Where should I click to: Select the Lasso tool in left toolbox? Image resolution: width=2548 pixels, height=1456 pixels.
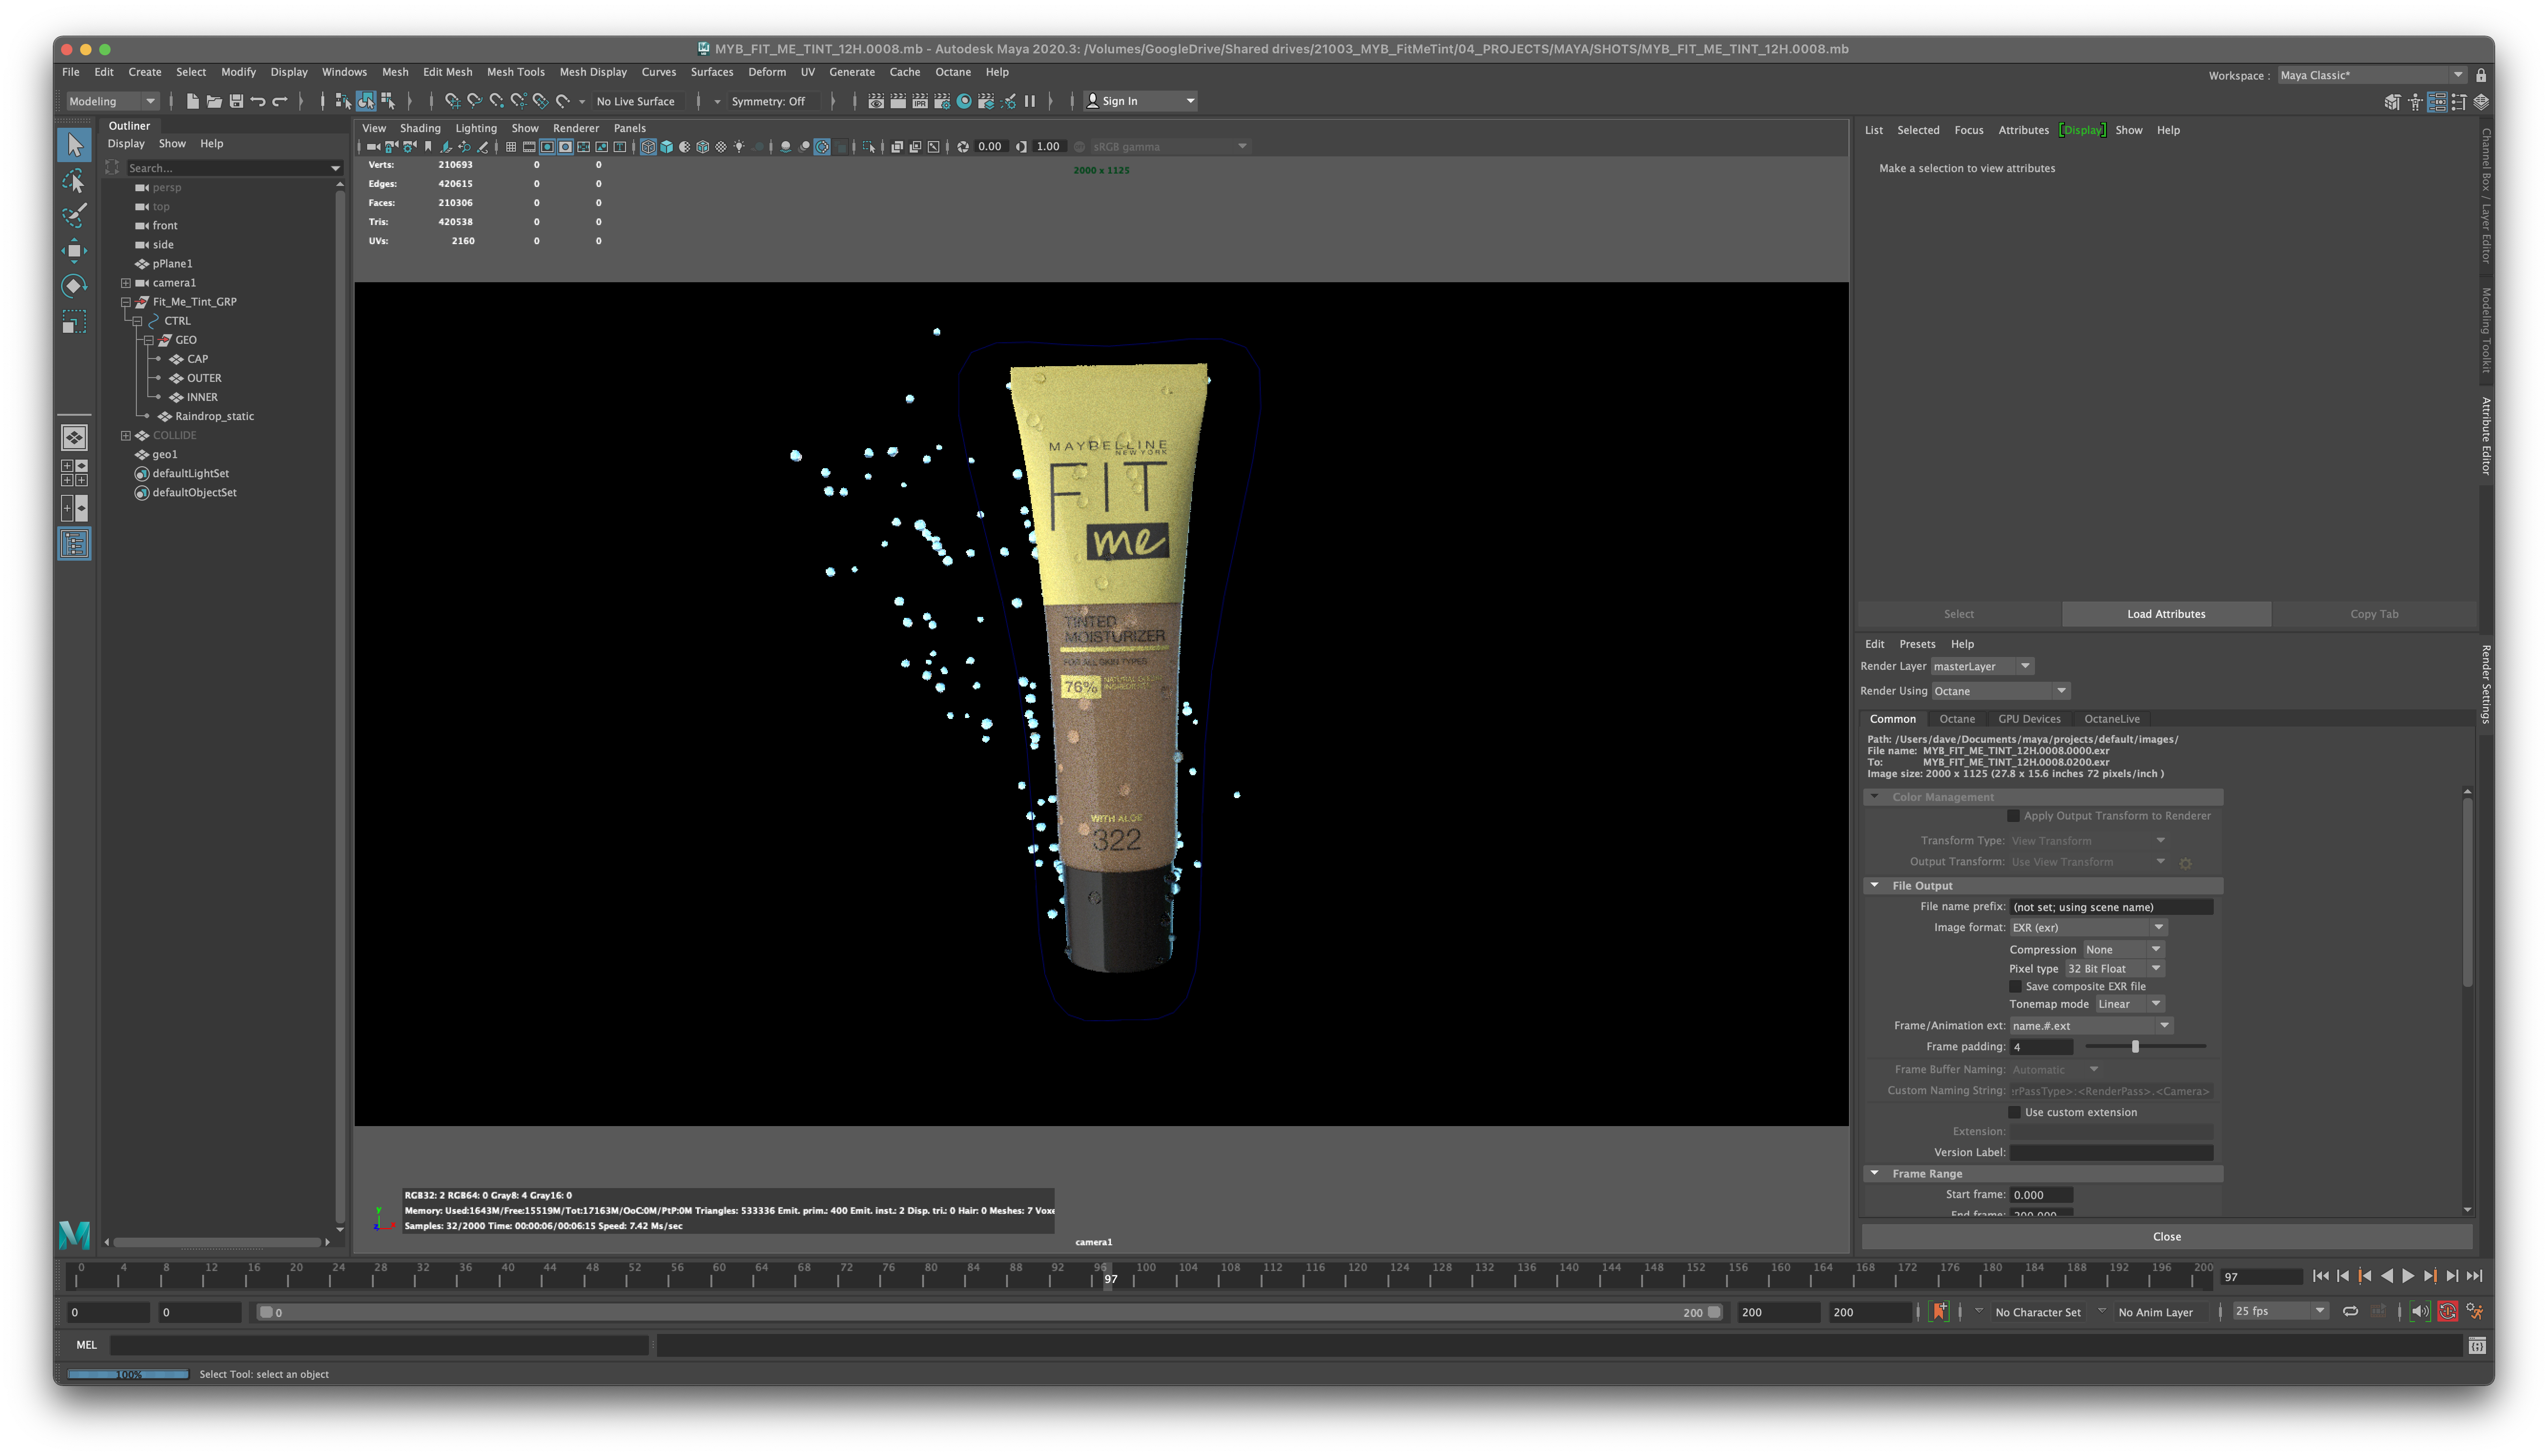click(x=73, y=181)
